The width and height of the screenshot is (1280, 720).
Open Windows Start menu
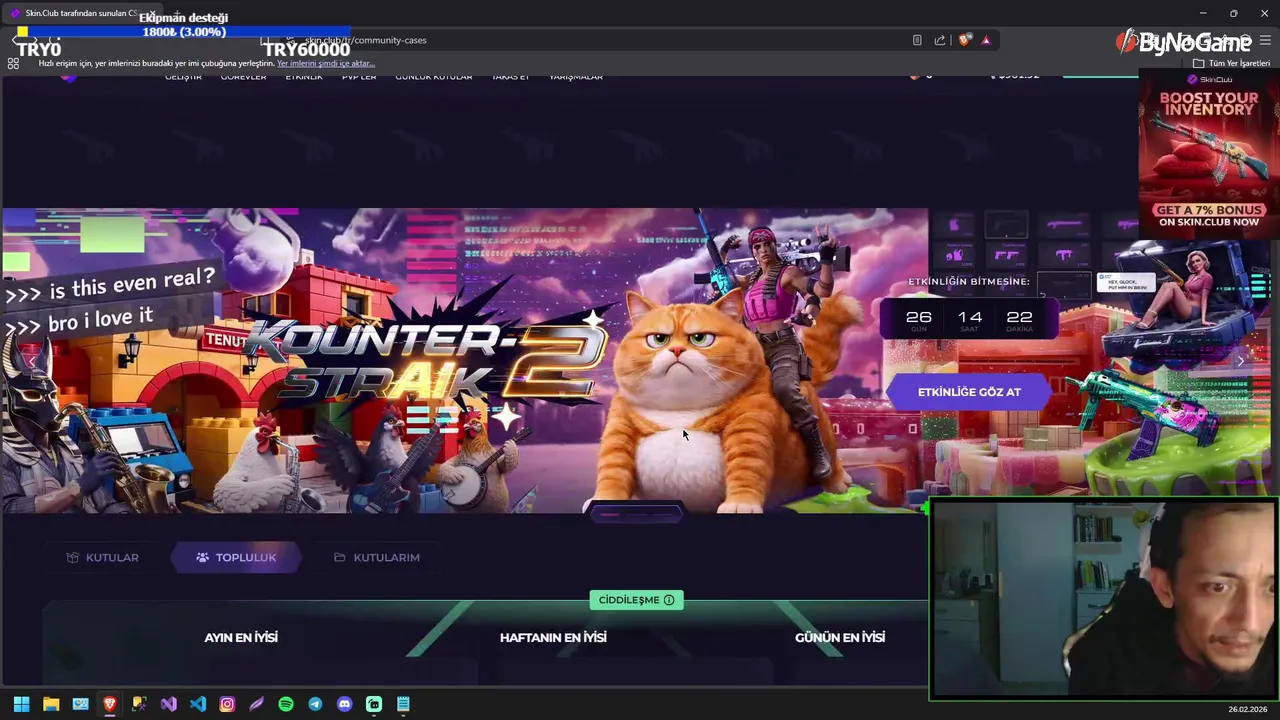21,704
